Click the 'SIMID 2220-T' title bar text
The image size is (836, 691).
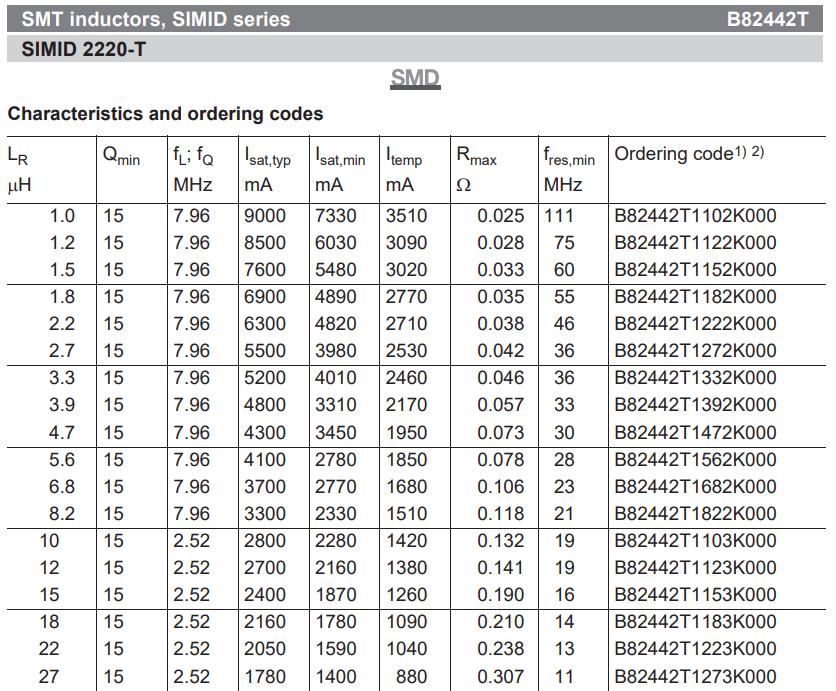(83, 50)
